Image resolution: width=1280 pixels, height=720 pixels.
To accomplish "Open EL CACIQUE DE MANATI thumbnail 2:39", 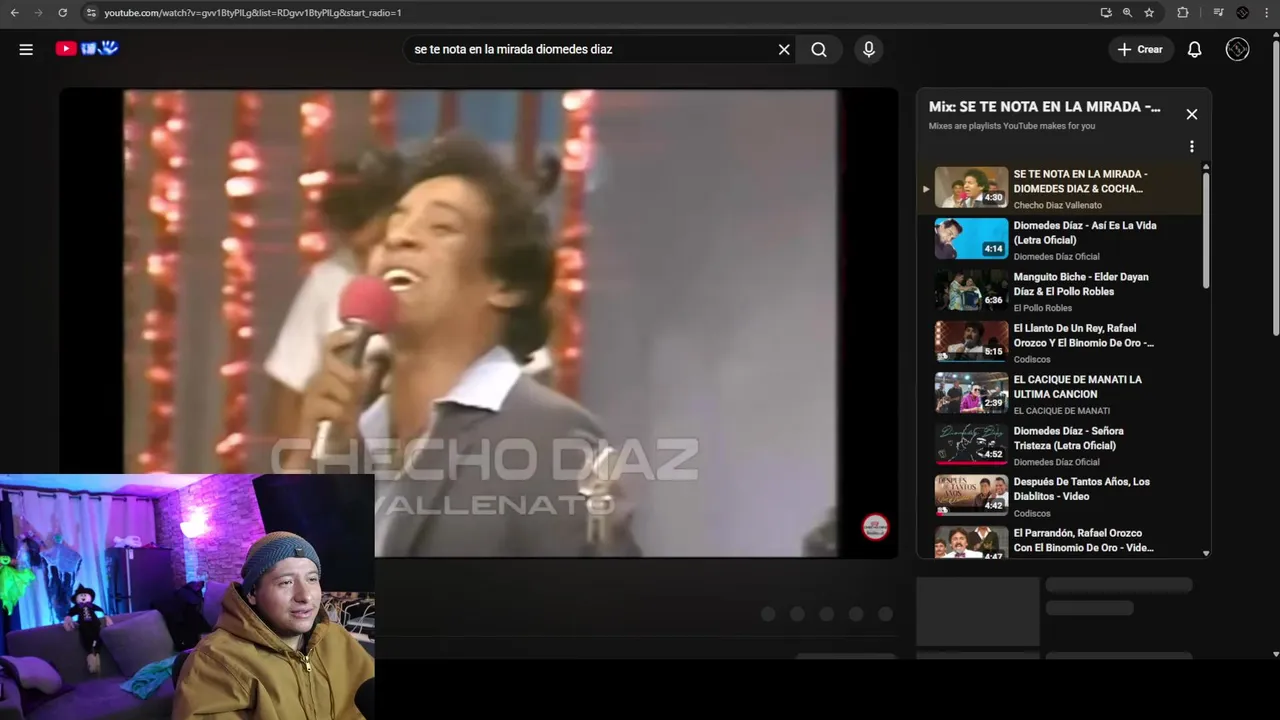I will tap(971, 393).
